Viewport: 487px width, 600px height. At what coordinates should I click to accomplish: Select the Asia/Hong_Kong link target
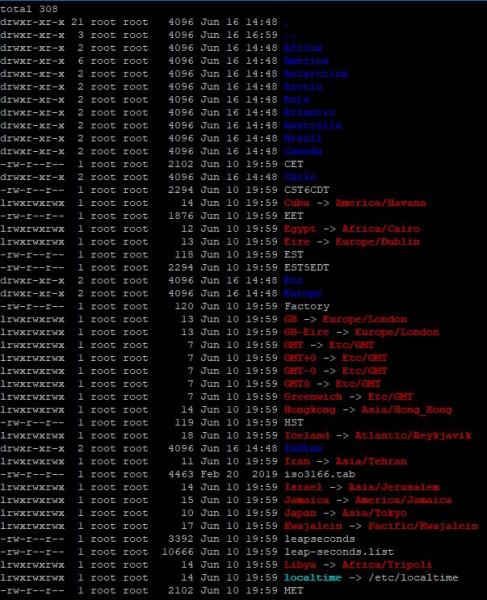407,410
